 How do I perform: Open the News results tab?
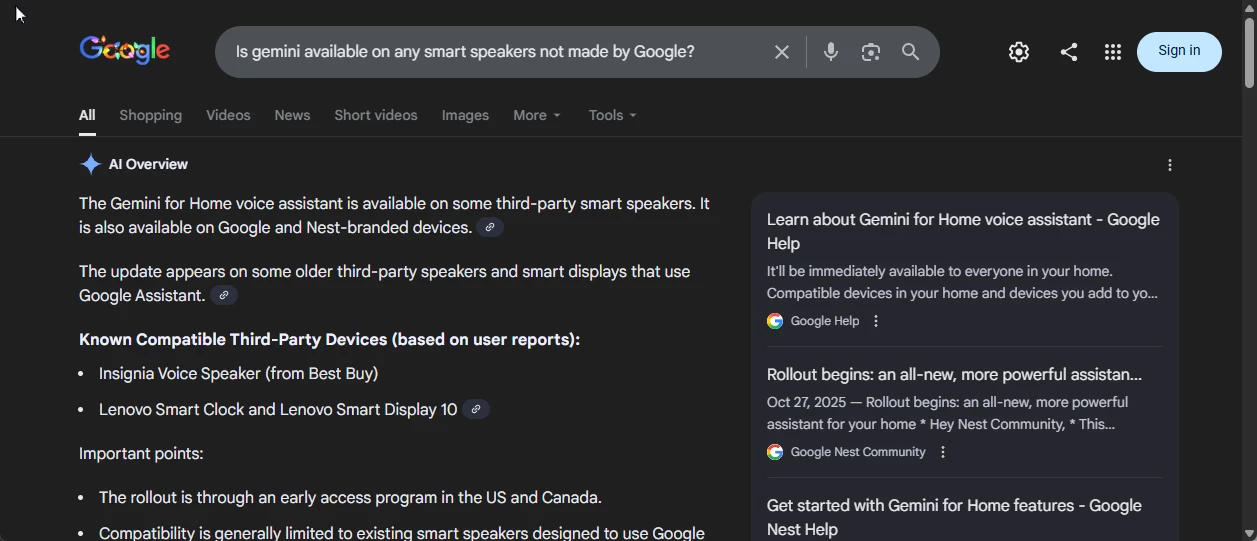coord(292,115)
